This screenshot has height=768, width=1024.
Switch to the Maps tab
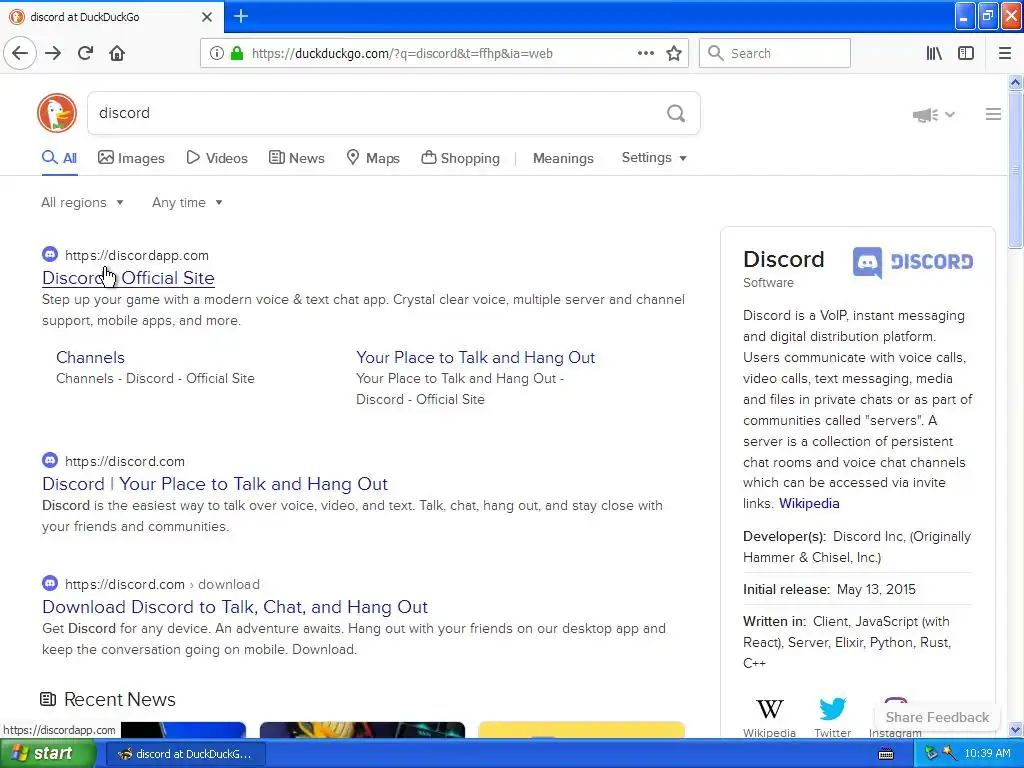coord(373,158)
